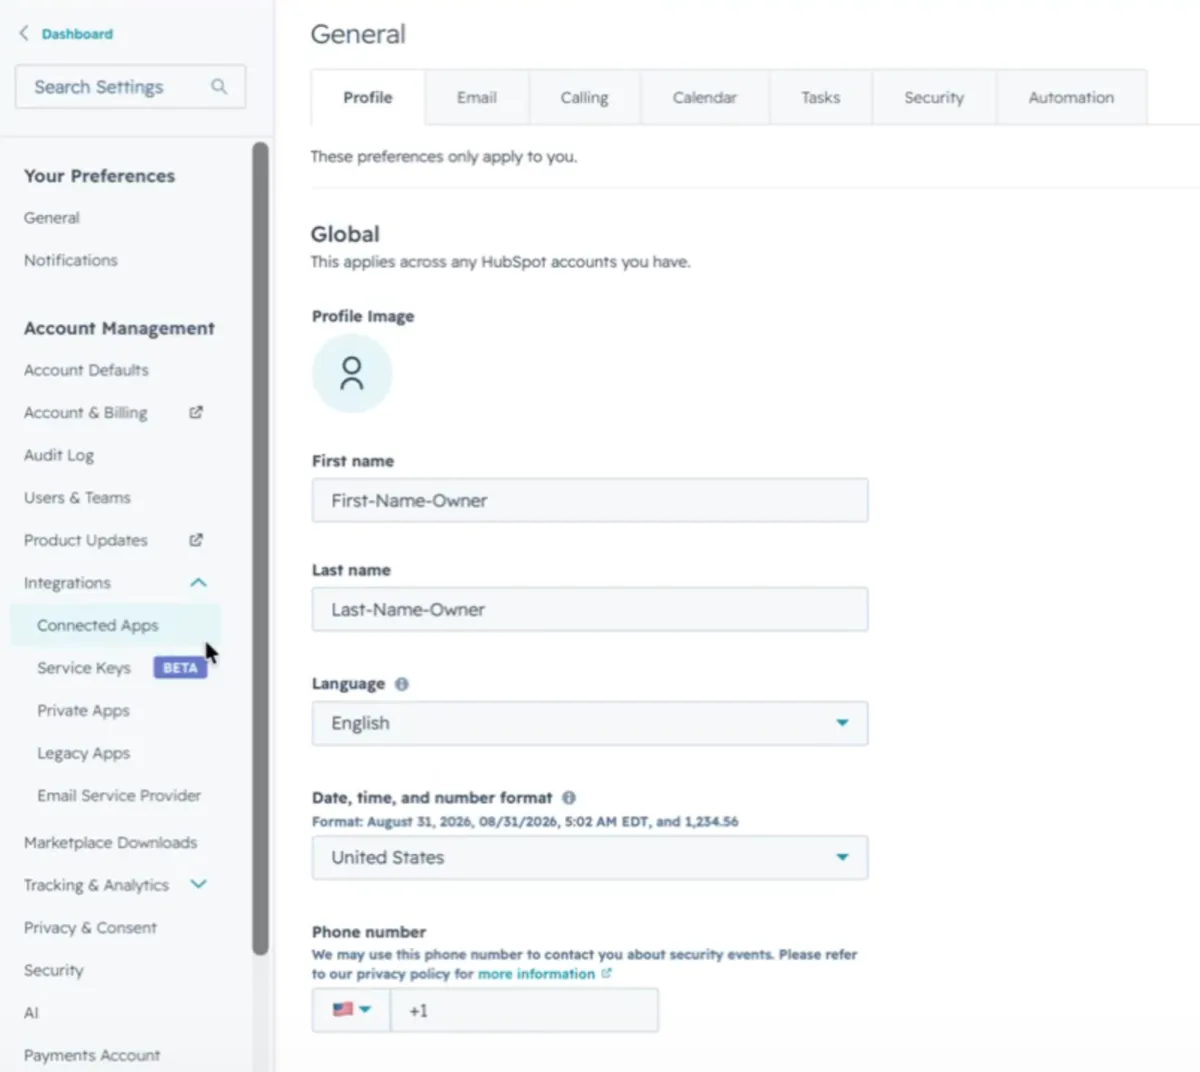This screenshot has height=1072, width=1200.
Task: Open General under Your Preferences
Action: coord(52,217)
